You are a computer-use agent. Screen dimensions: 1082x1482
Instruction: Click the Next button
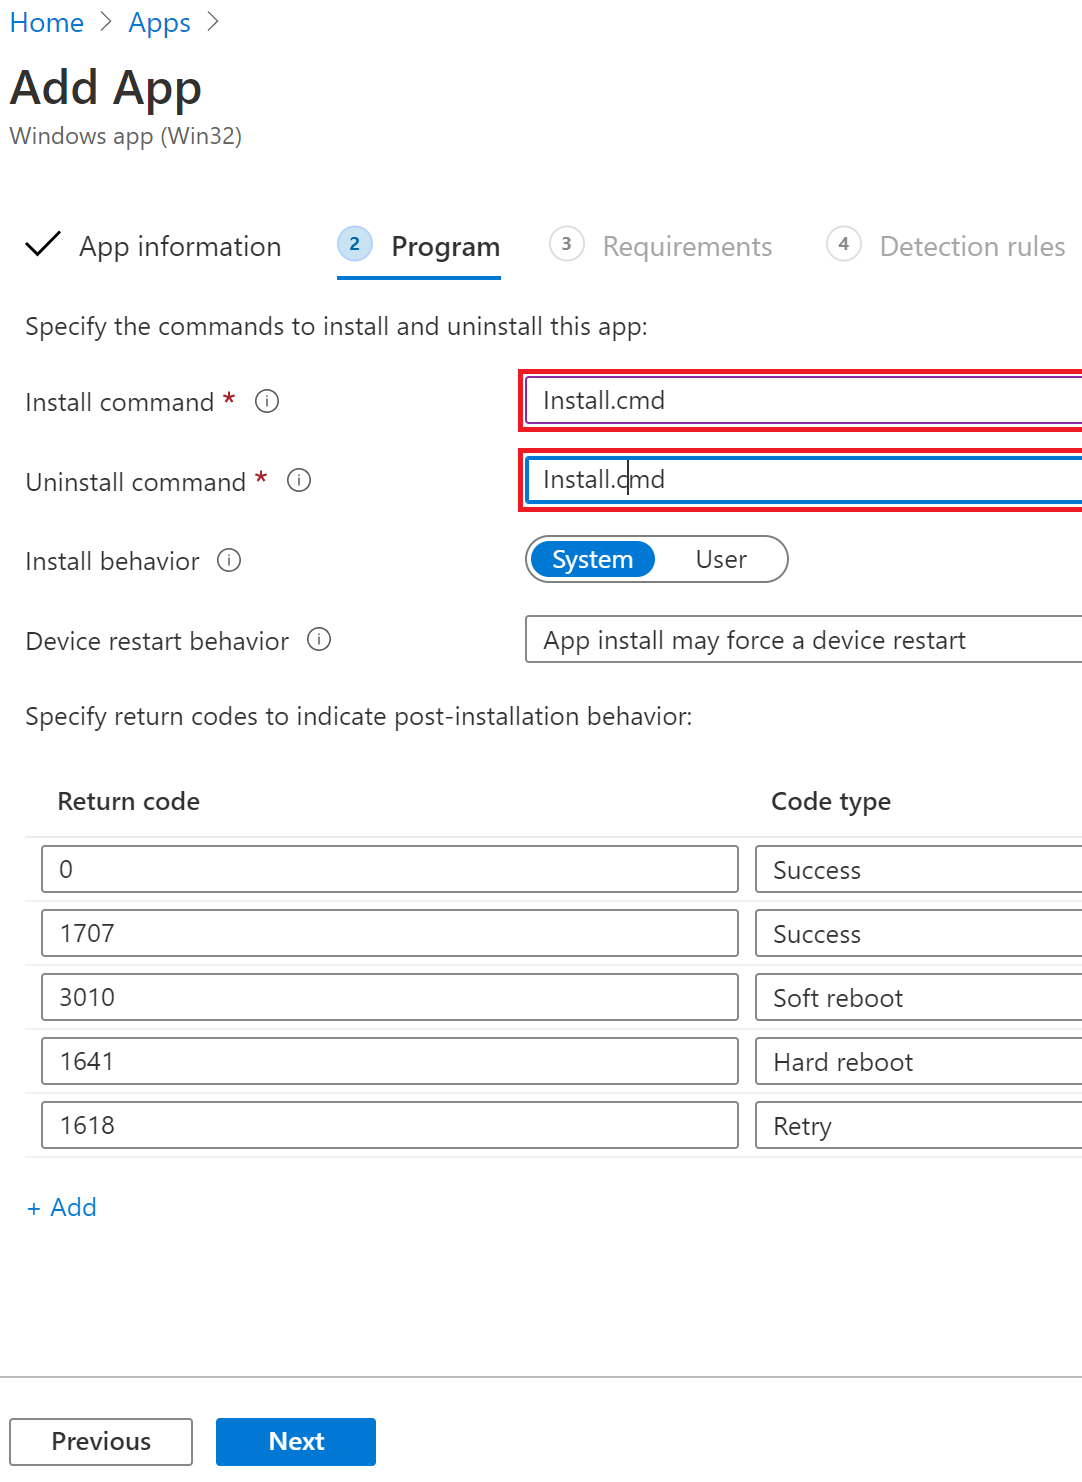pyautogui.click(x=295, y=1441)
